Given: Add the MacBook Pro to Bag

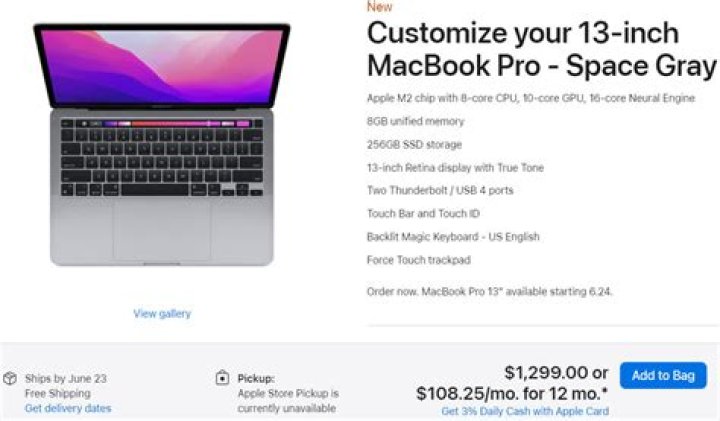Looking at the screenshot, I should 662,375.
